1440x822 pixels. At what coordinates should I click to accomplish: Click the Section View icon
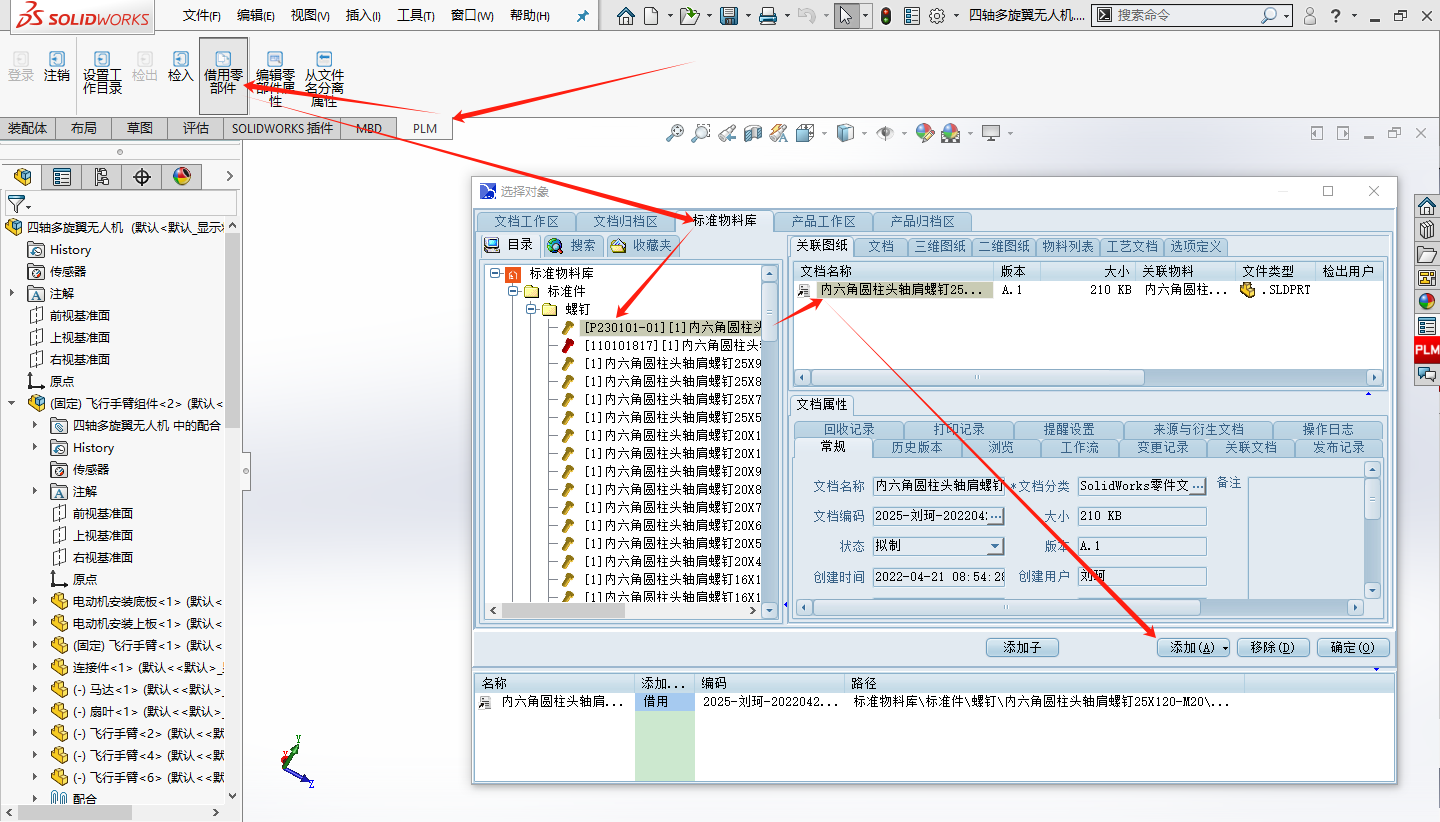[x=753, y=133]
